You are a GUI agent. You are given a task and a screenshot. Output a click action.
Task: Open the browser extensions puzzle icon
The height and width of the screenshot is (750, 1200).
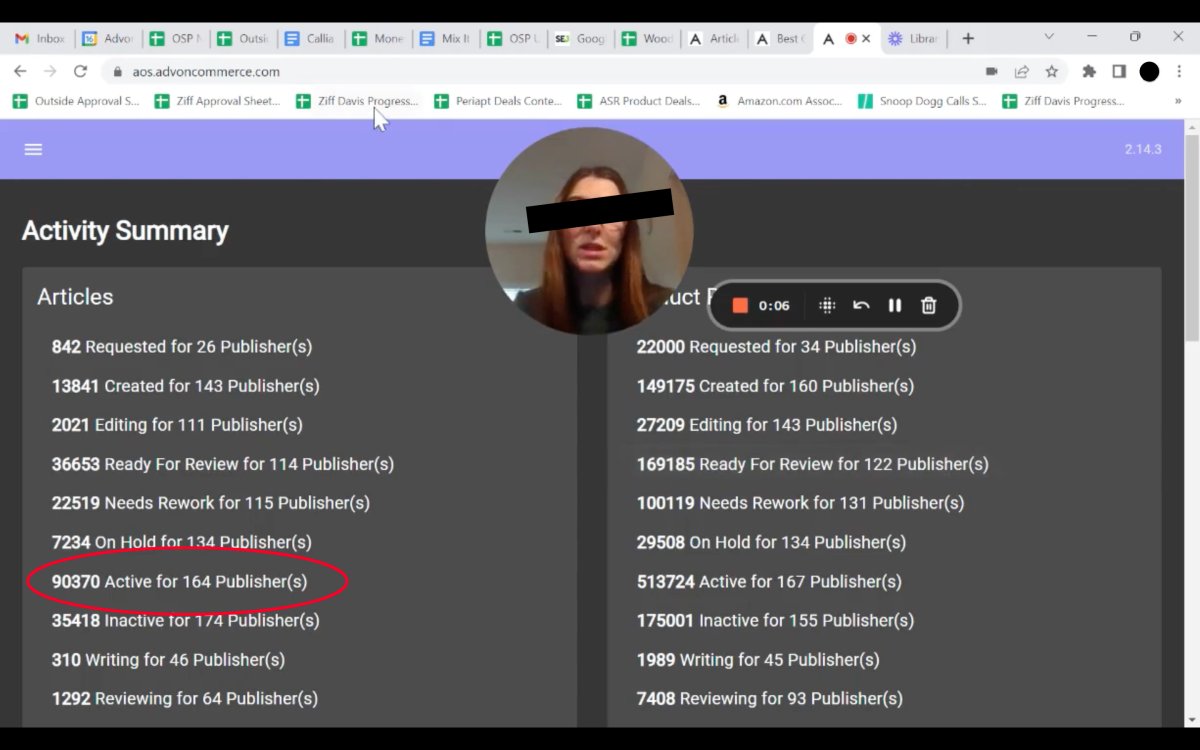[x=1089, y=72]
